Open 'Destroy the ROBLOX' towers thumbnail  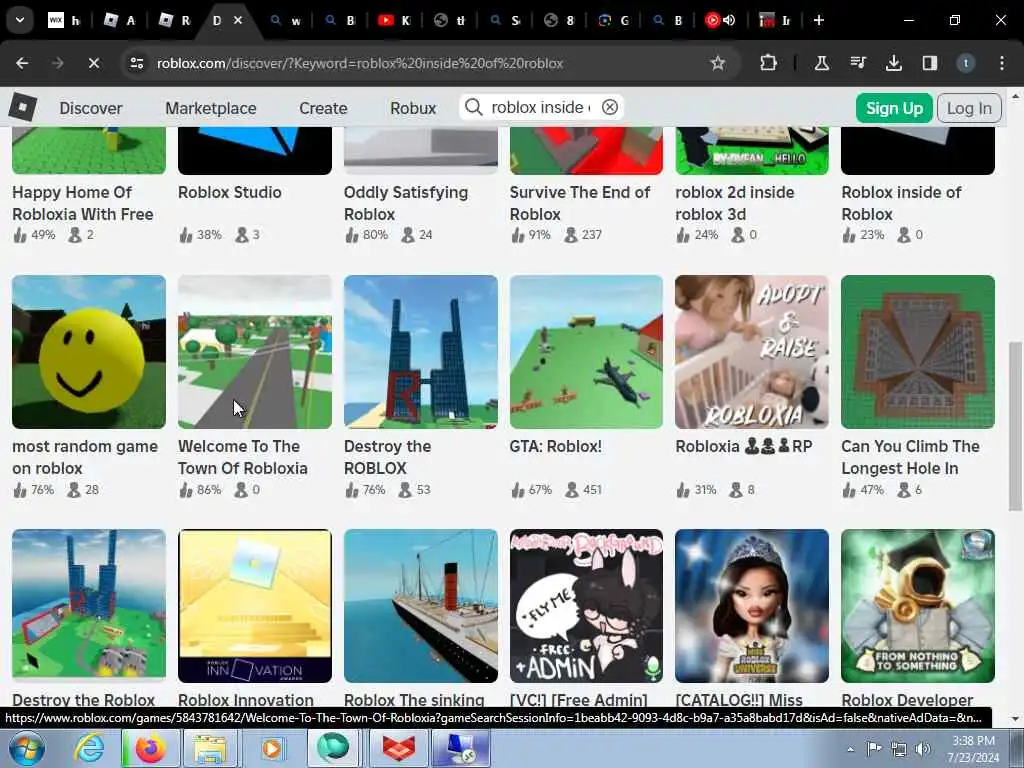point(421,351)
